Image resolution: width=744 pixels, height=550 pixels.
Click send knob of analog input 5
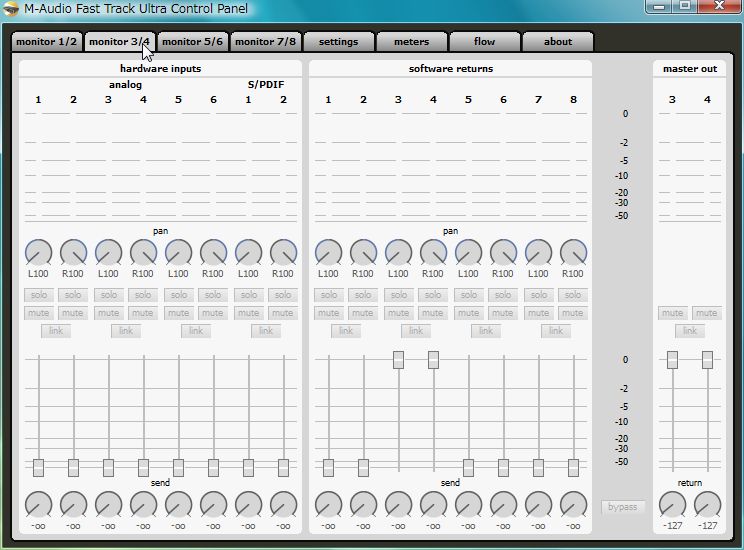pyautogui.click(x=178, y=504)
